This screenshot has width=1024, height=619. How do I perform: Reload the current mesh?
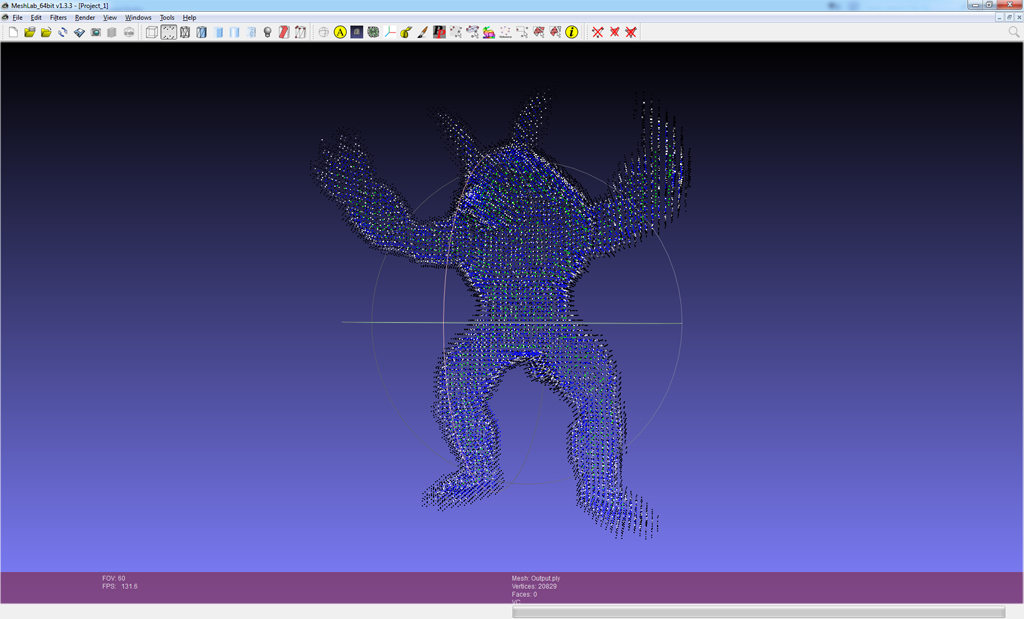(x=63, y=32)
